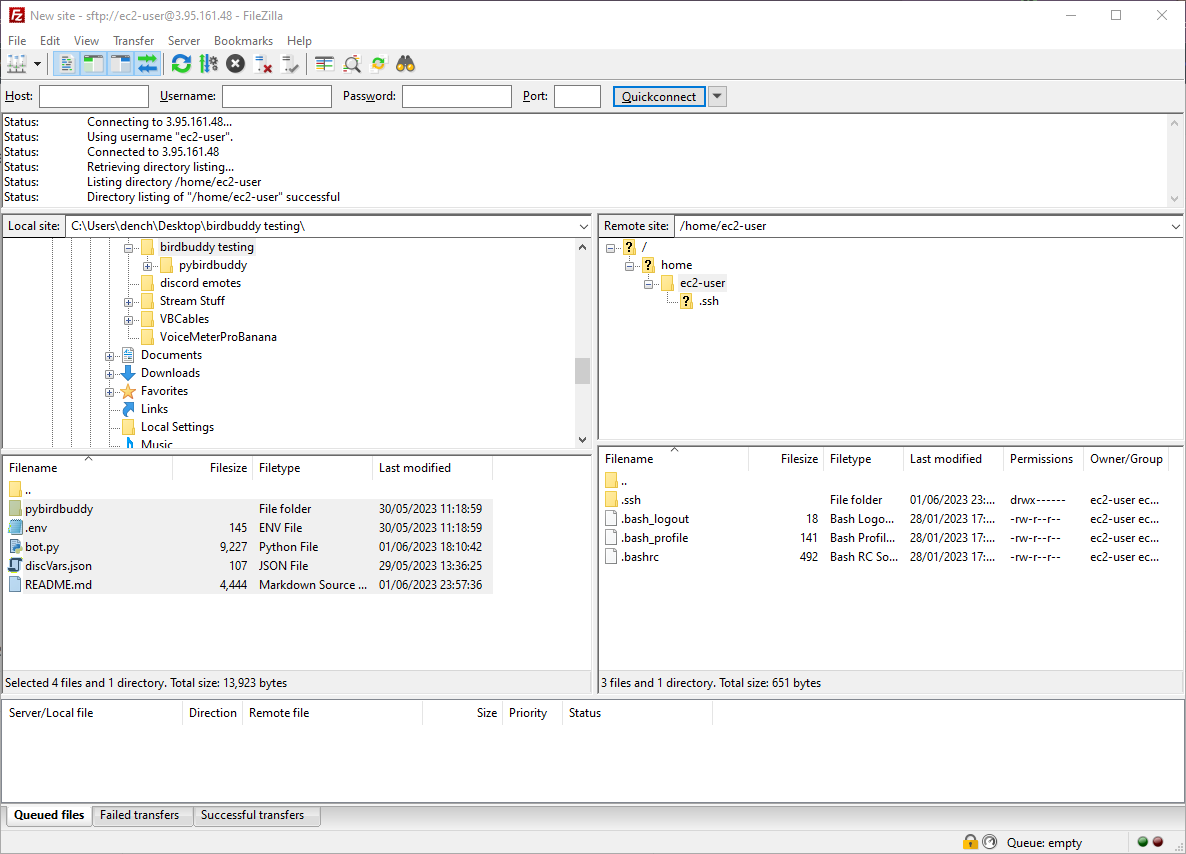Image resolution: width=1186 pixels, height=854 pixels.
Task: Toggle directory comparison
Action: [352, 64]
